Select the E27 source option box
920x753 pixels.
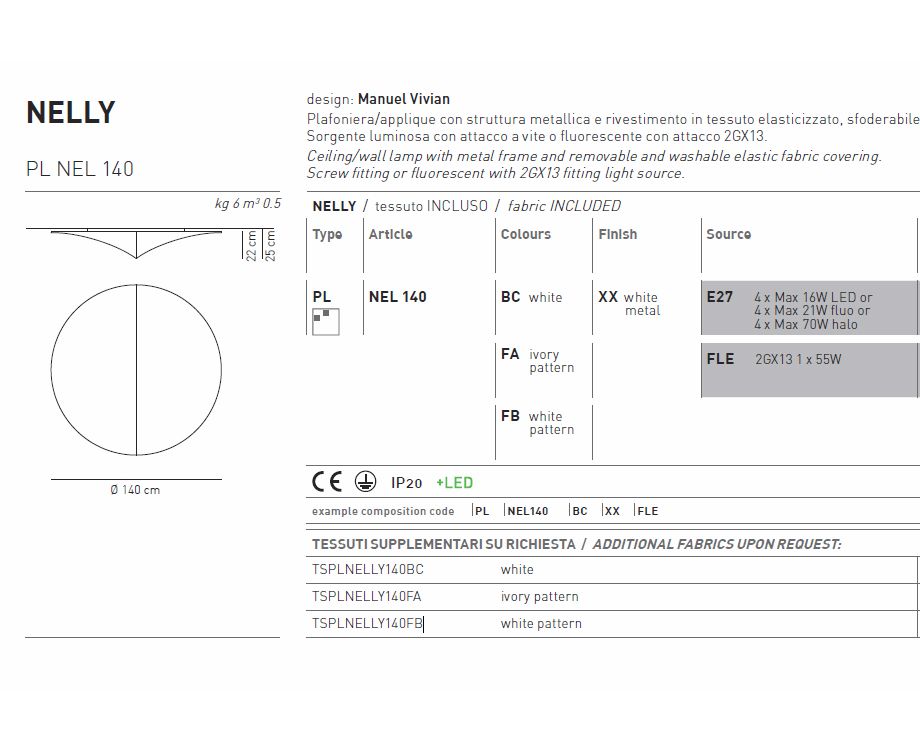[x=808, y=310]
